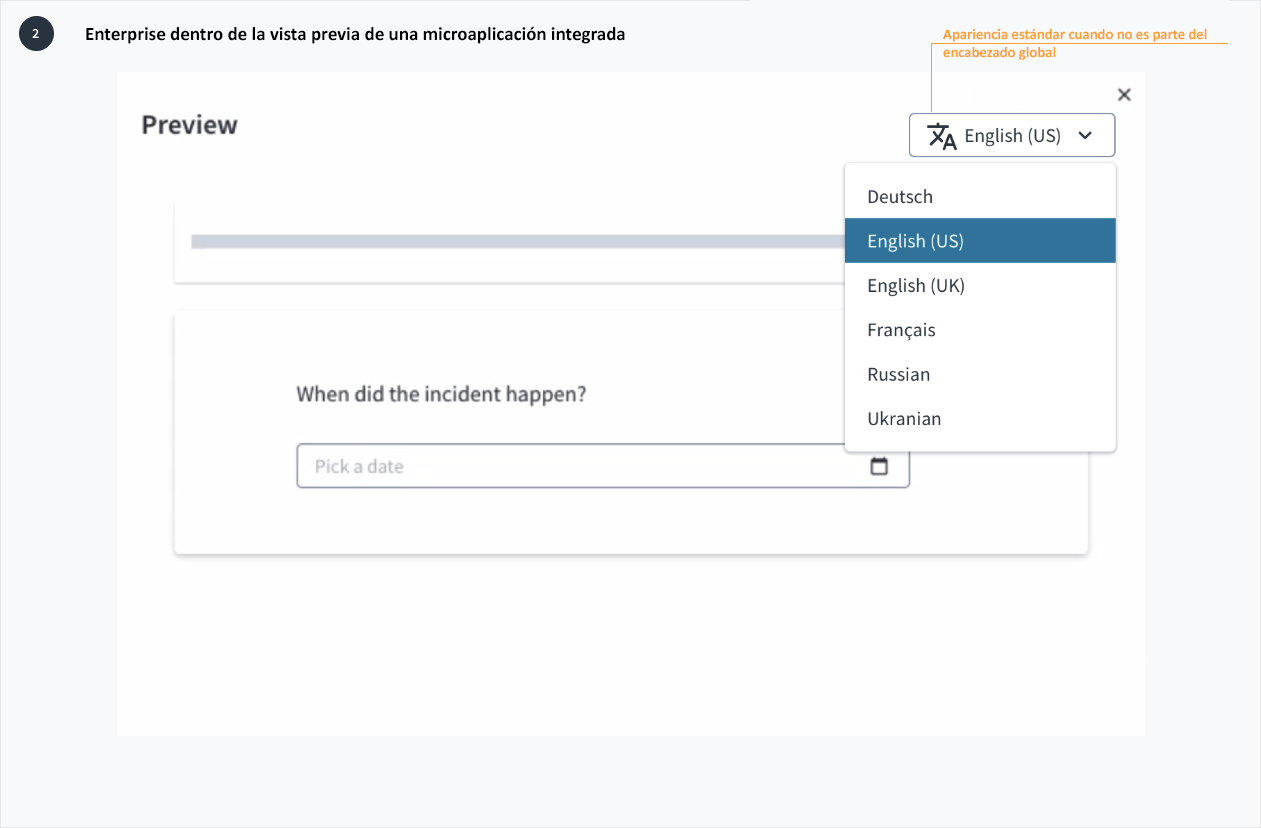Select Deutsch from the language list
This screenshot has height=828, width=1261.
(980, 196)
